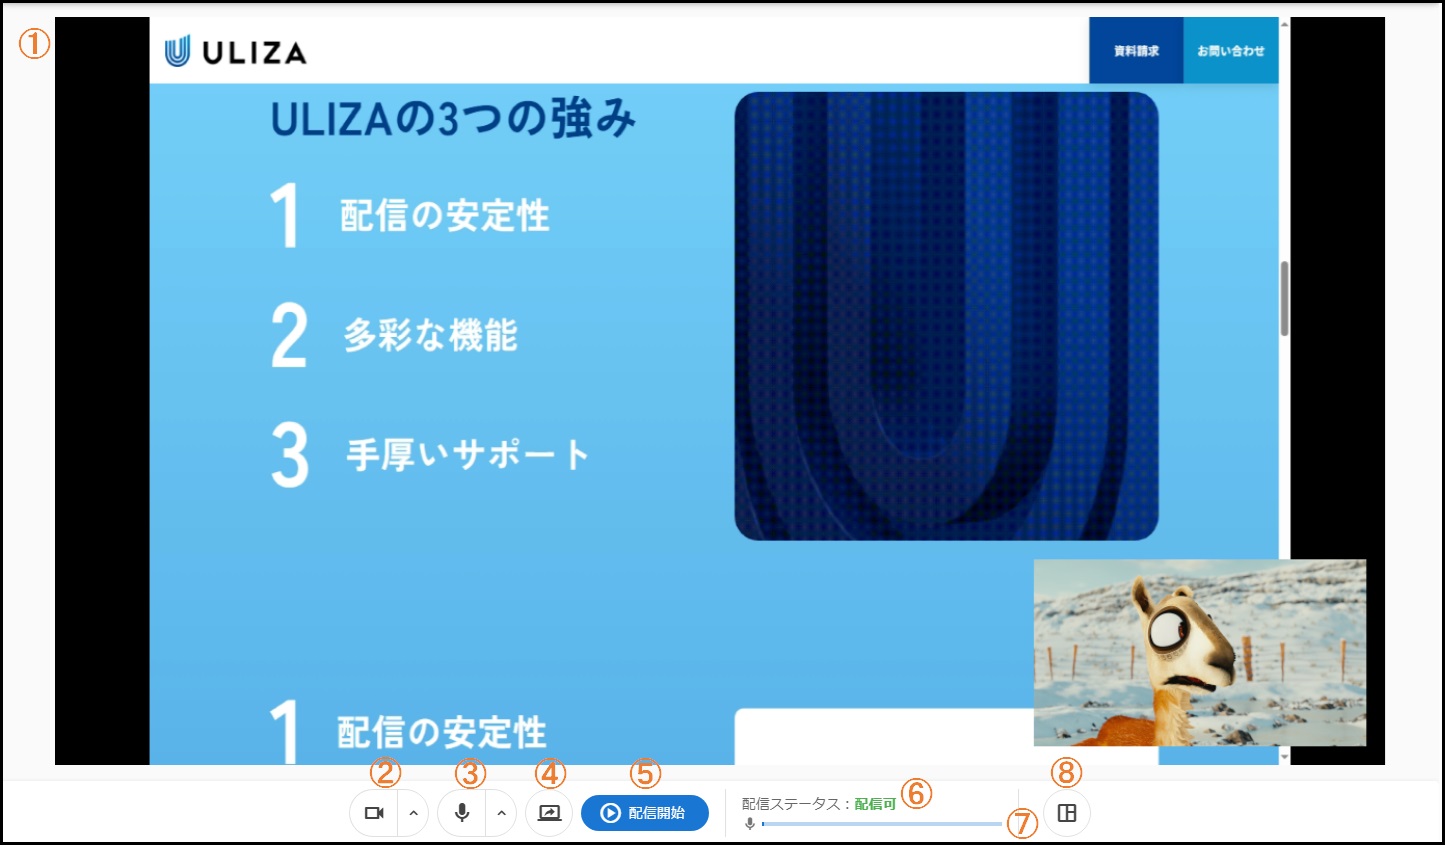Open the layout switcher icon
1445x847 pixels.
(1066, 813)
